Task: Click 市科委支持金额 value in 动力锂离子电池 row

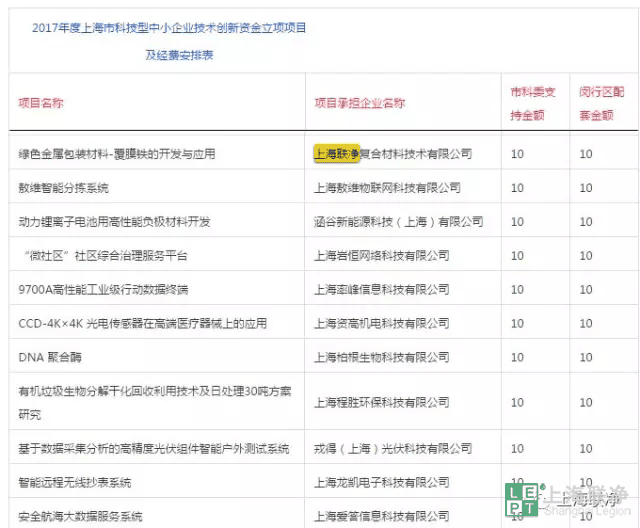Action: click(517, 222)
